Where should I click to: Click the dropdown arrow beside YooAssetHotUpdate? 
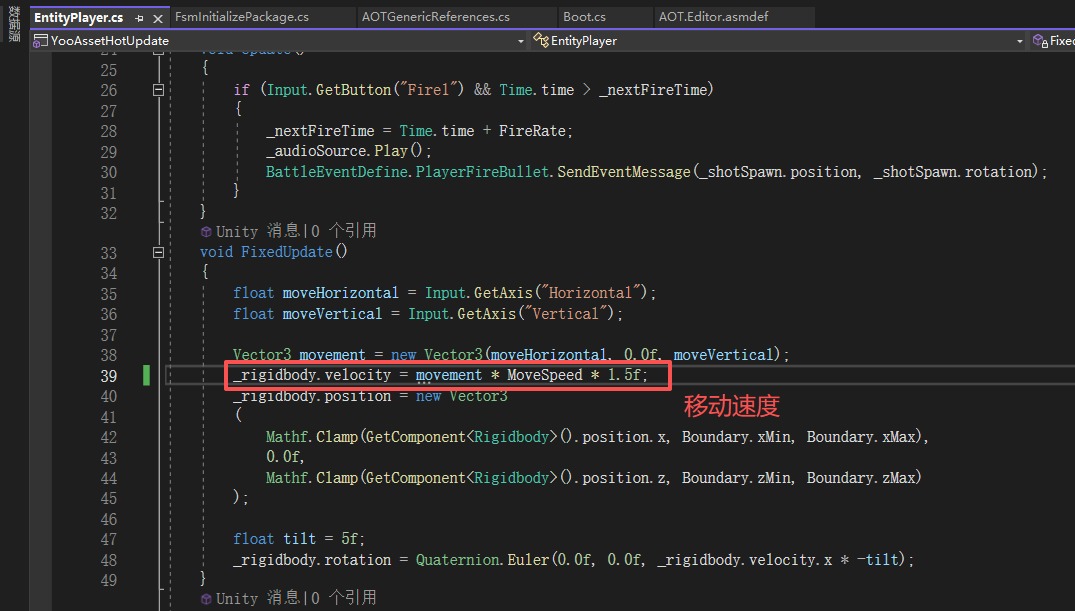pos(521,41)
